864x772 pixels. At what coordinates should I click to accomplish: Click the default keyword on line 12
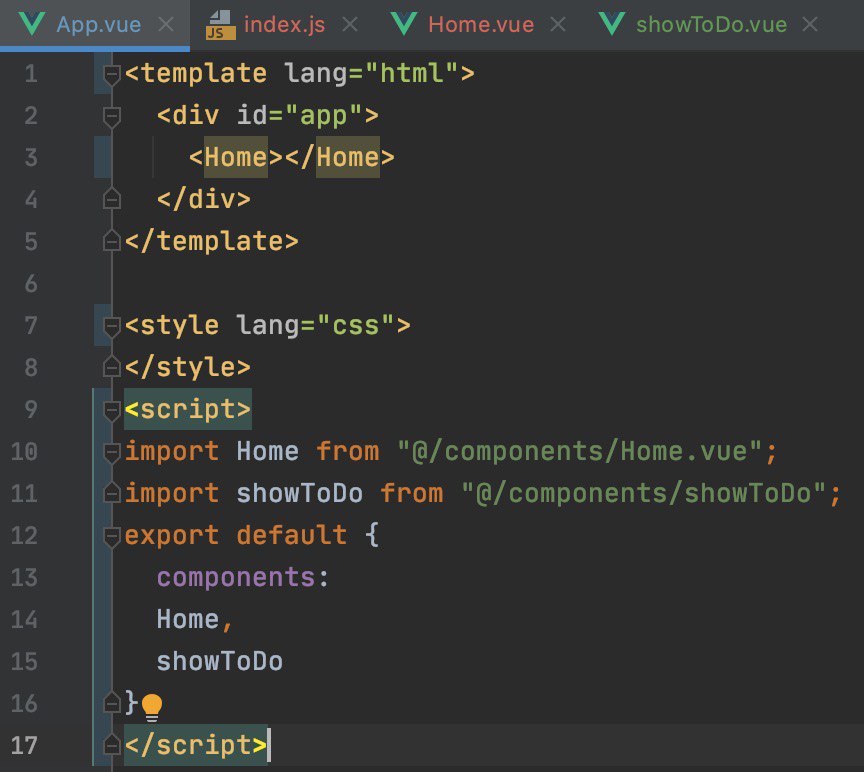(292, 535)
